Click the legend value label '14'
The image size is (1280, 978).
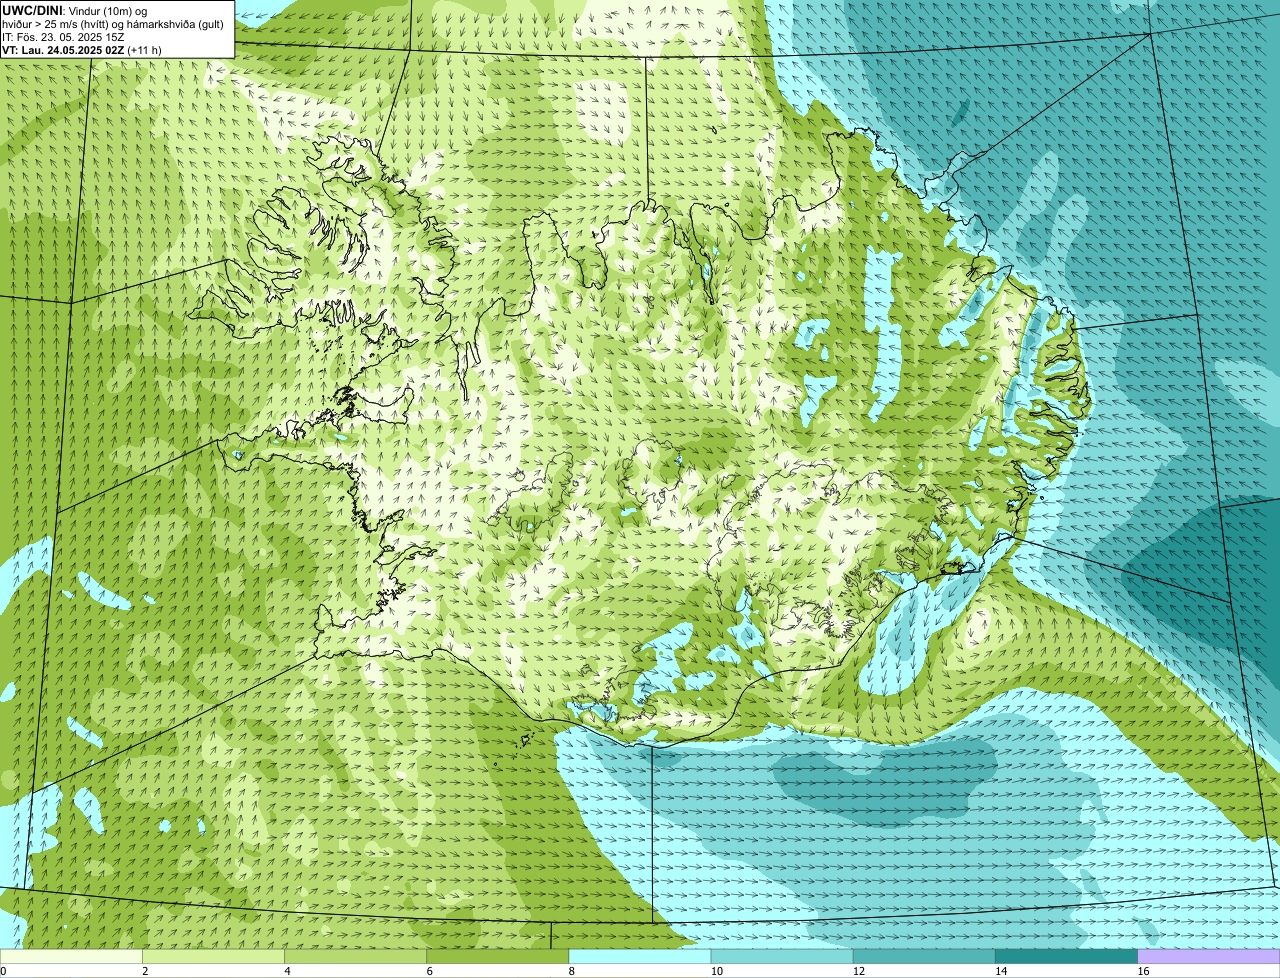tap(1001, 971)
